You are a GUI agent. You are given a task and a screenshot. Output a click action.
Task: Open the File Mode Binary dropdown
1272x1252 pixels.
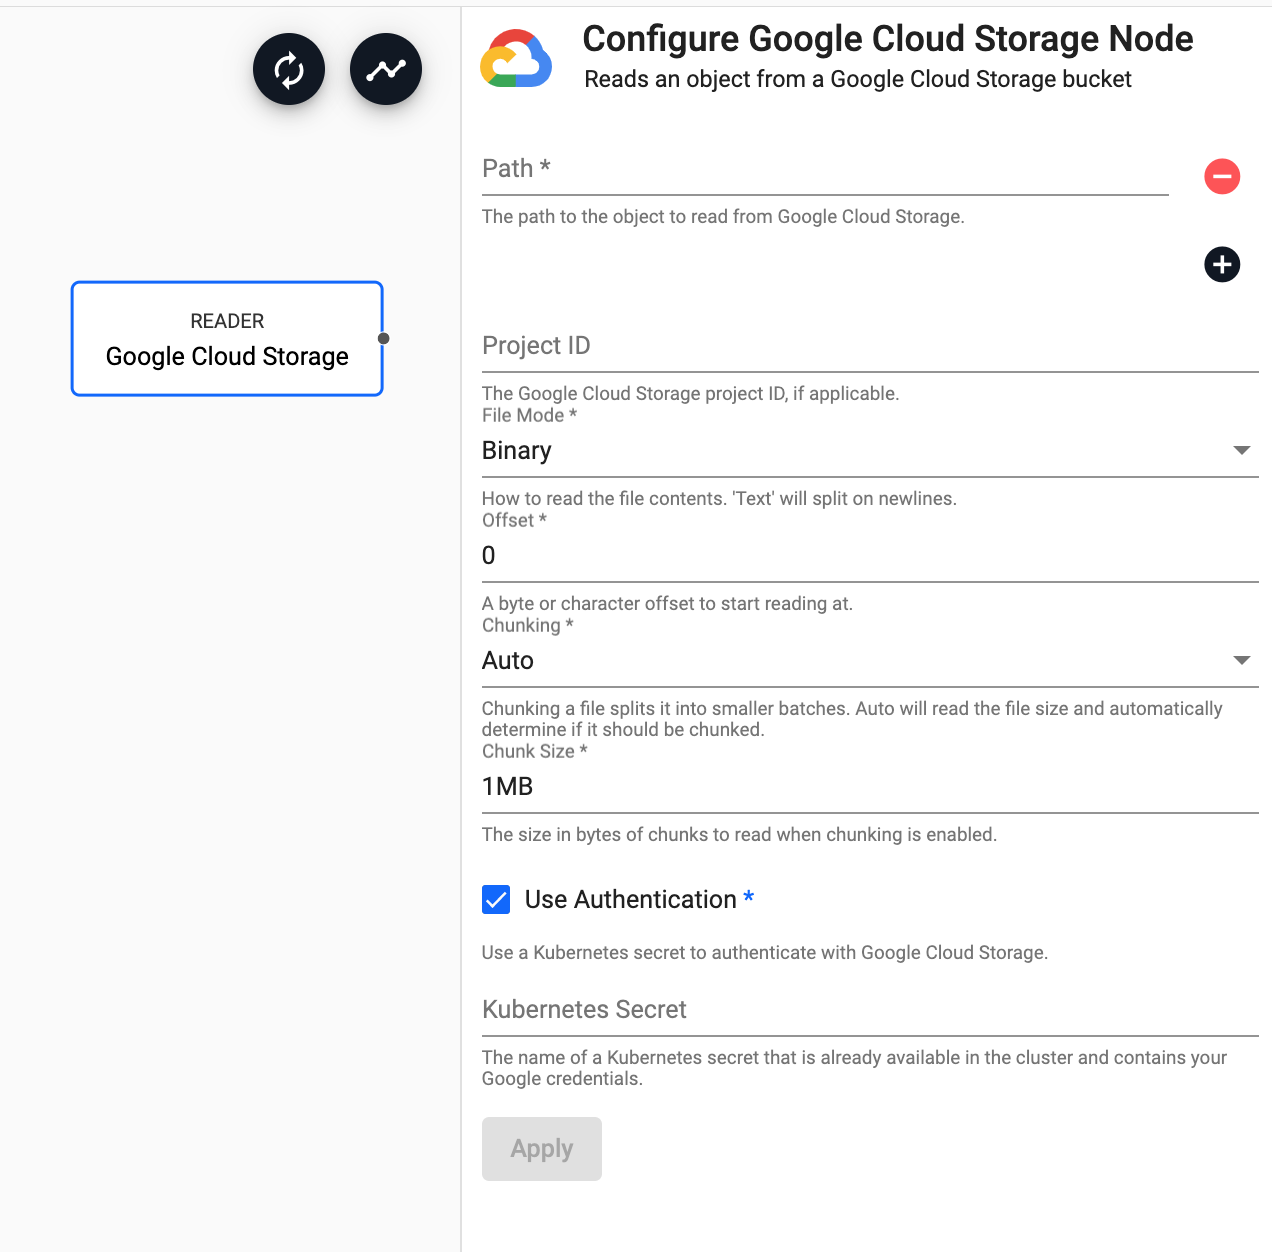(870, 451)
